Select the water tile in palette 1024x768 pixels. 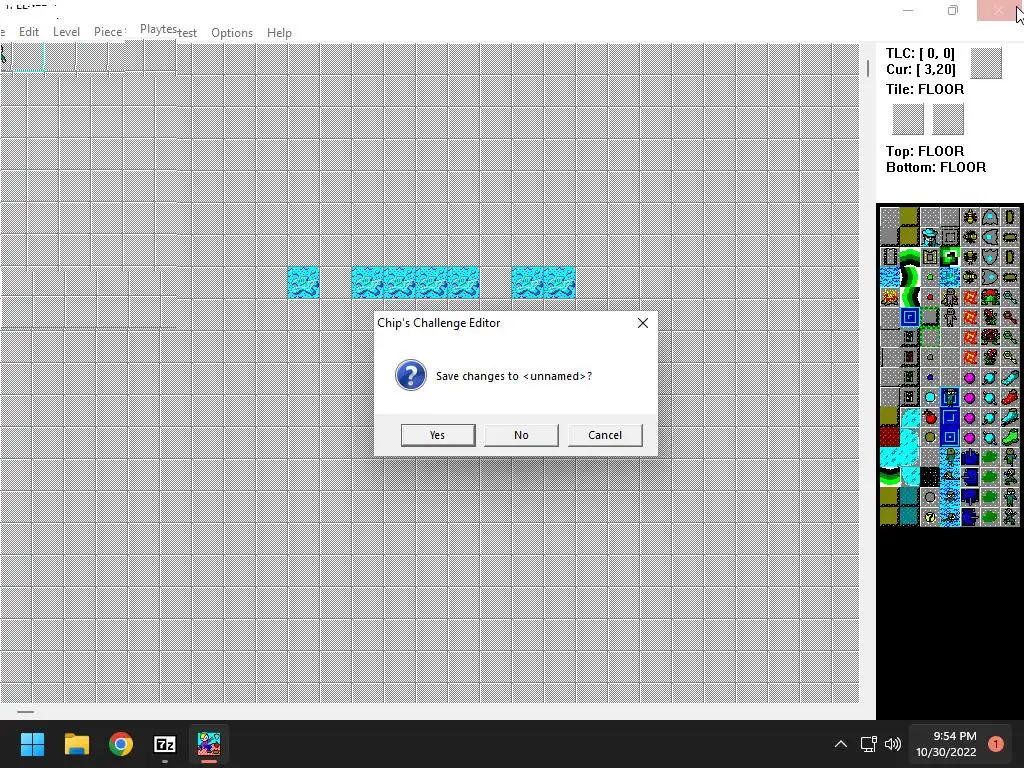pos(889,277)
